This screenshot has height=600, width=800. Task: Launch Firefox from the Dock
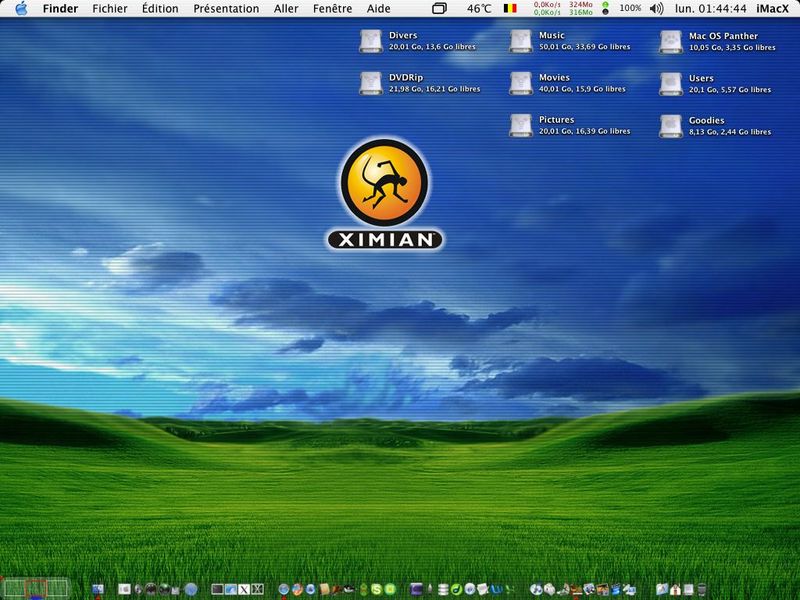tap(297, 589)
